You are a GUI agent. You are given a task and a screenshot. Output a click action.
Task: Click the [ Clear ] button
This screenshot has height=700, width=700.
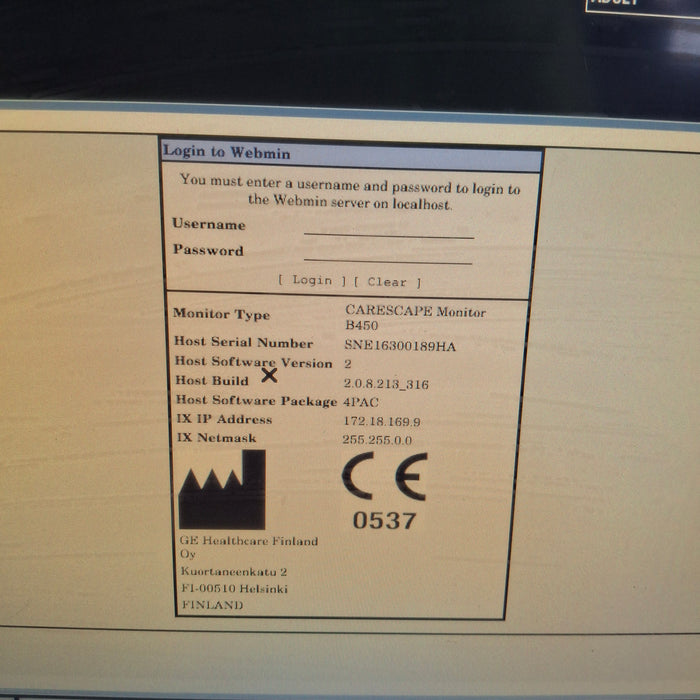point(387,282)
